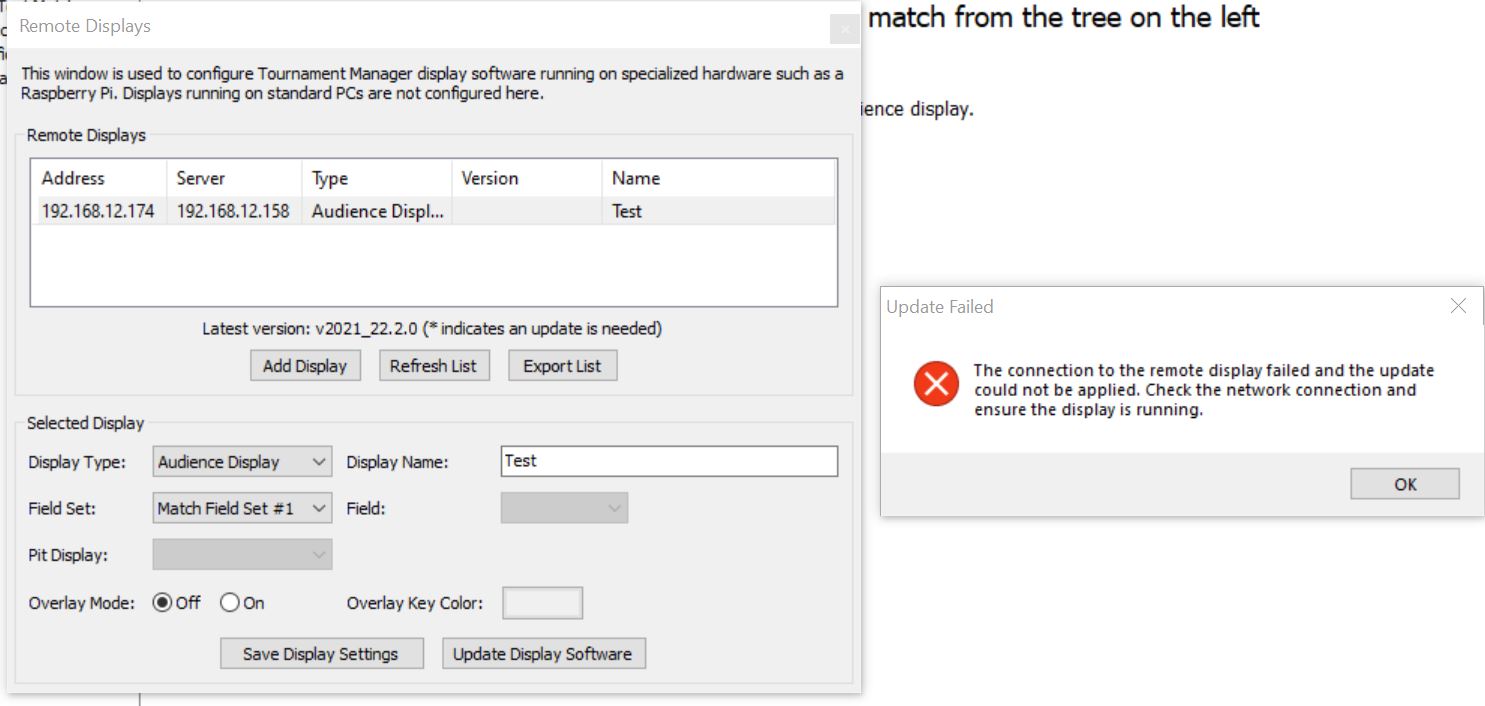The height and width of the screenshot is (706, 1485).
Task: Click the Display Name text field
Action: 669,461
